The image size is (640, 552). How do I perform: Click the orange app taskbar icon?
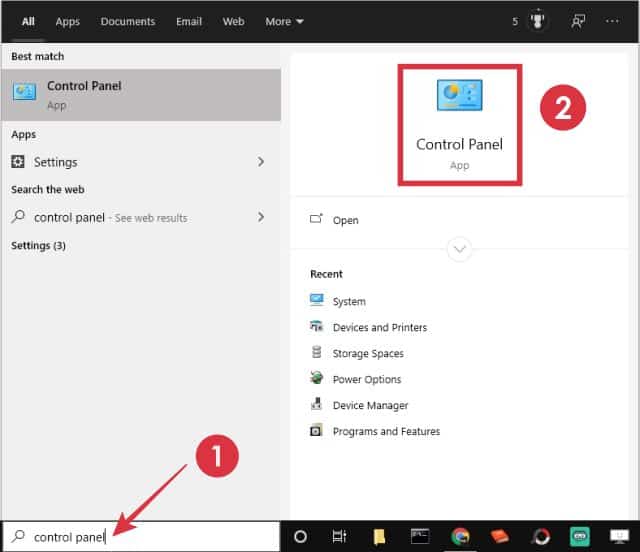500,536
